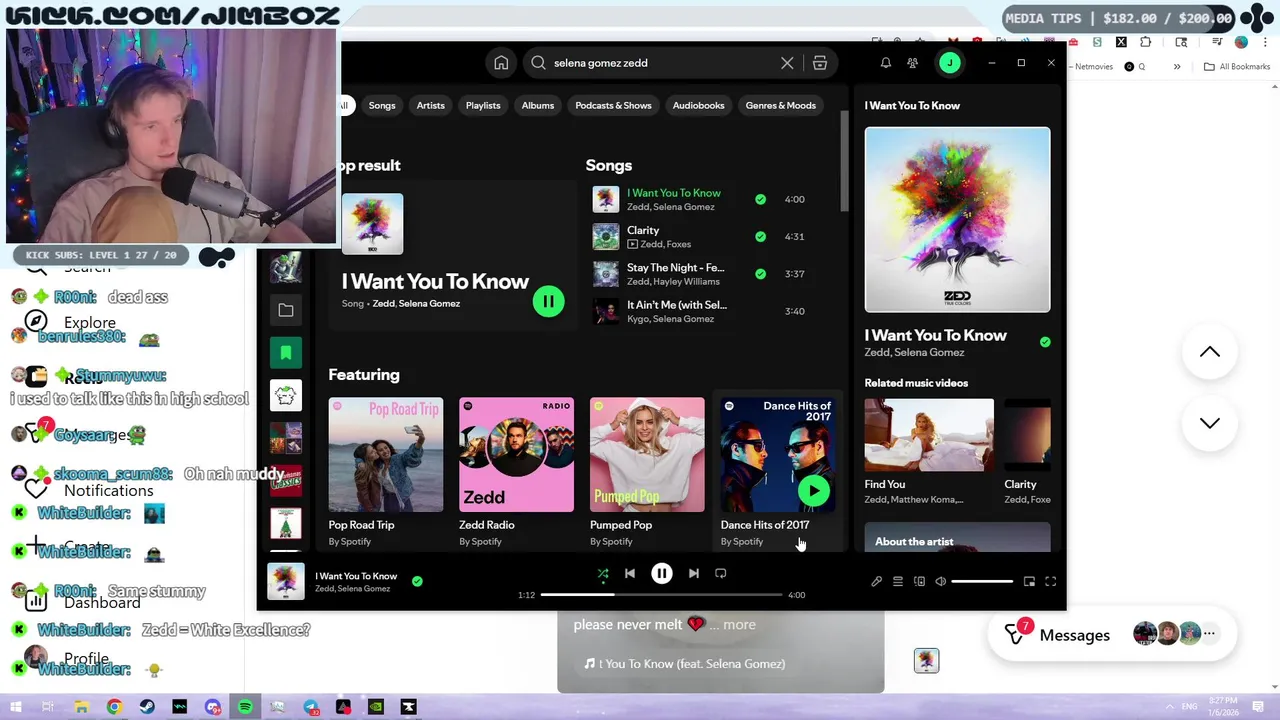Expand the bookmarks overflow double chevron
Image resolution: width=1280 pixels, height=720 pixels.
pyautogui.click(x=1177, y=67)
